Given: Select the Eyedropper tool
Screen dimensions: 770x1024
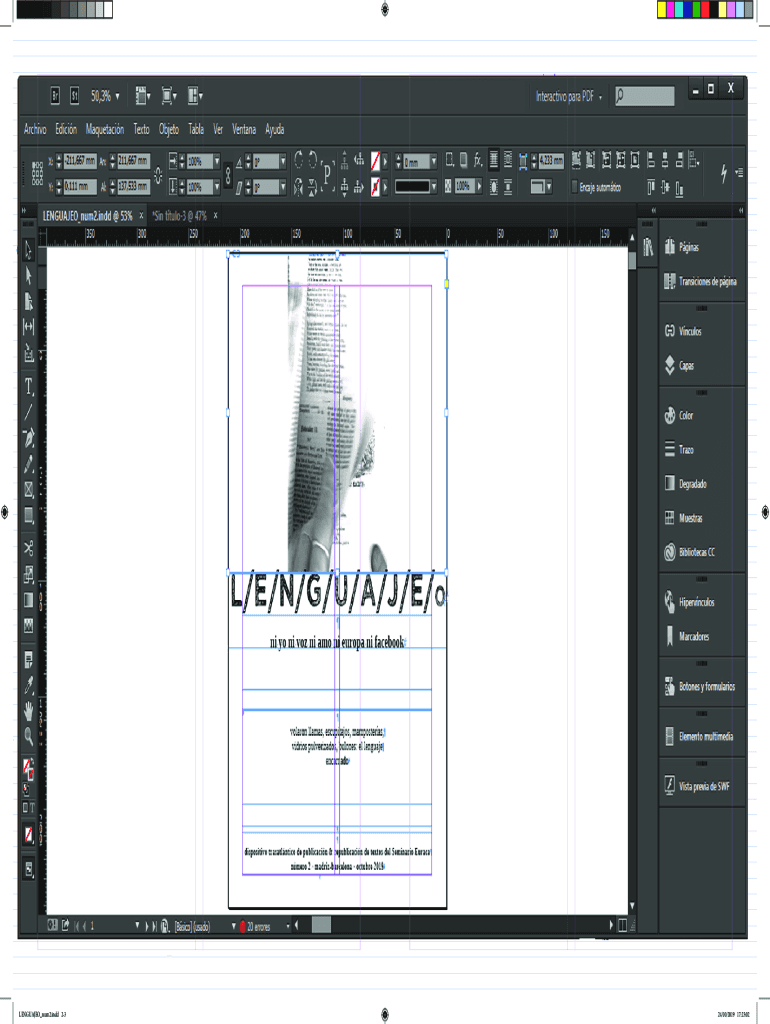Looking at the screenshot, I should (28, 685).
